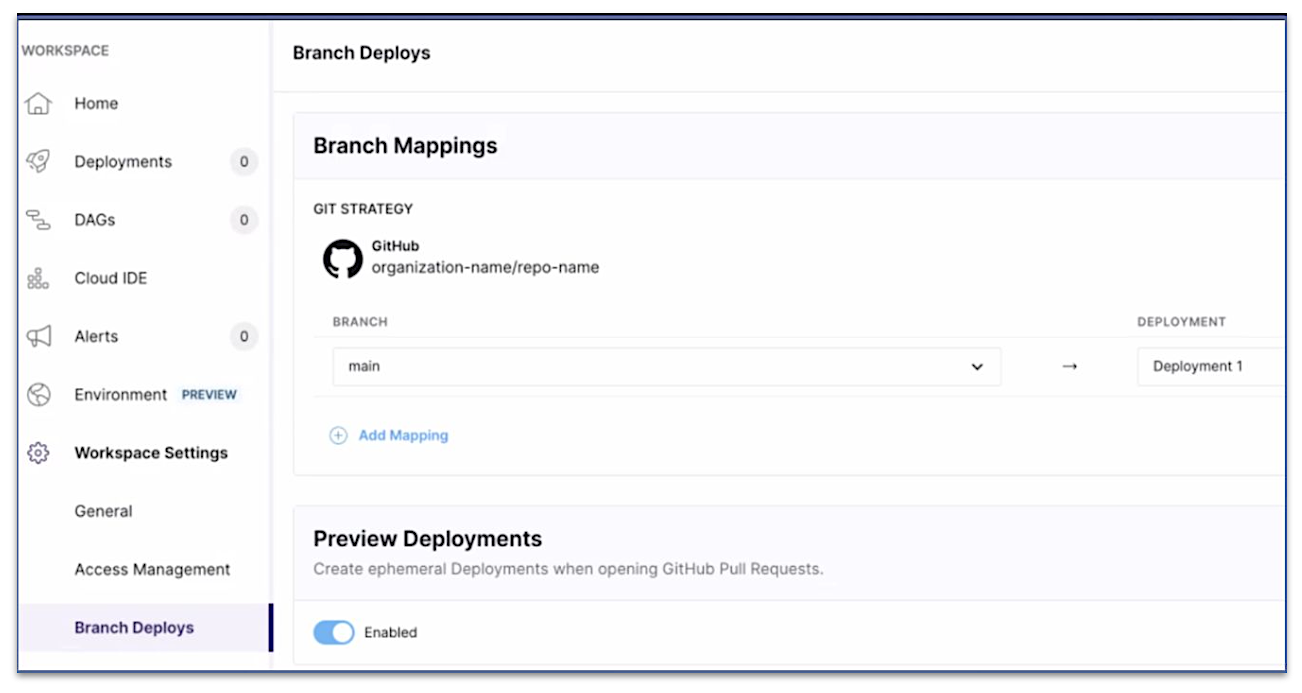This screenshot has width=1302, height=693.
Task: Click the Alerts megaphone icon
Action: (x=38, y=337)
